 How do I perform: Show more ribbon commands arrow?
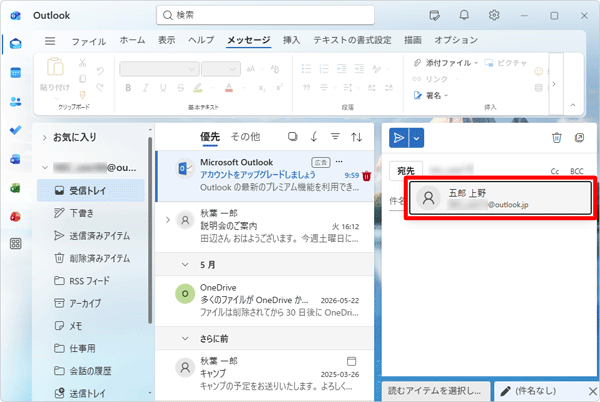click(x=554, y=84)
